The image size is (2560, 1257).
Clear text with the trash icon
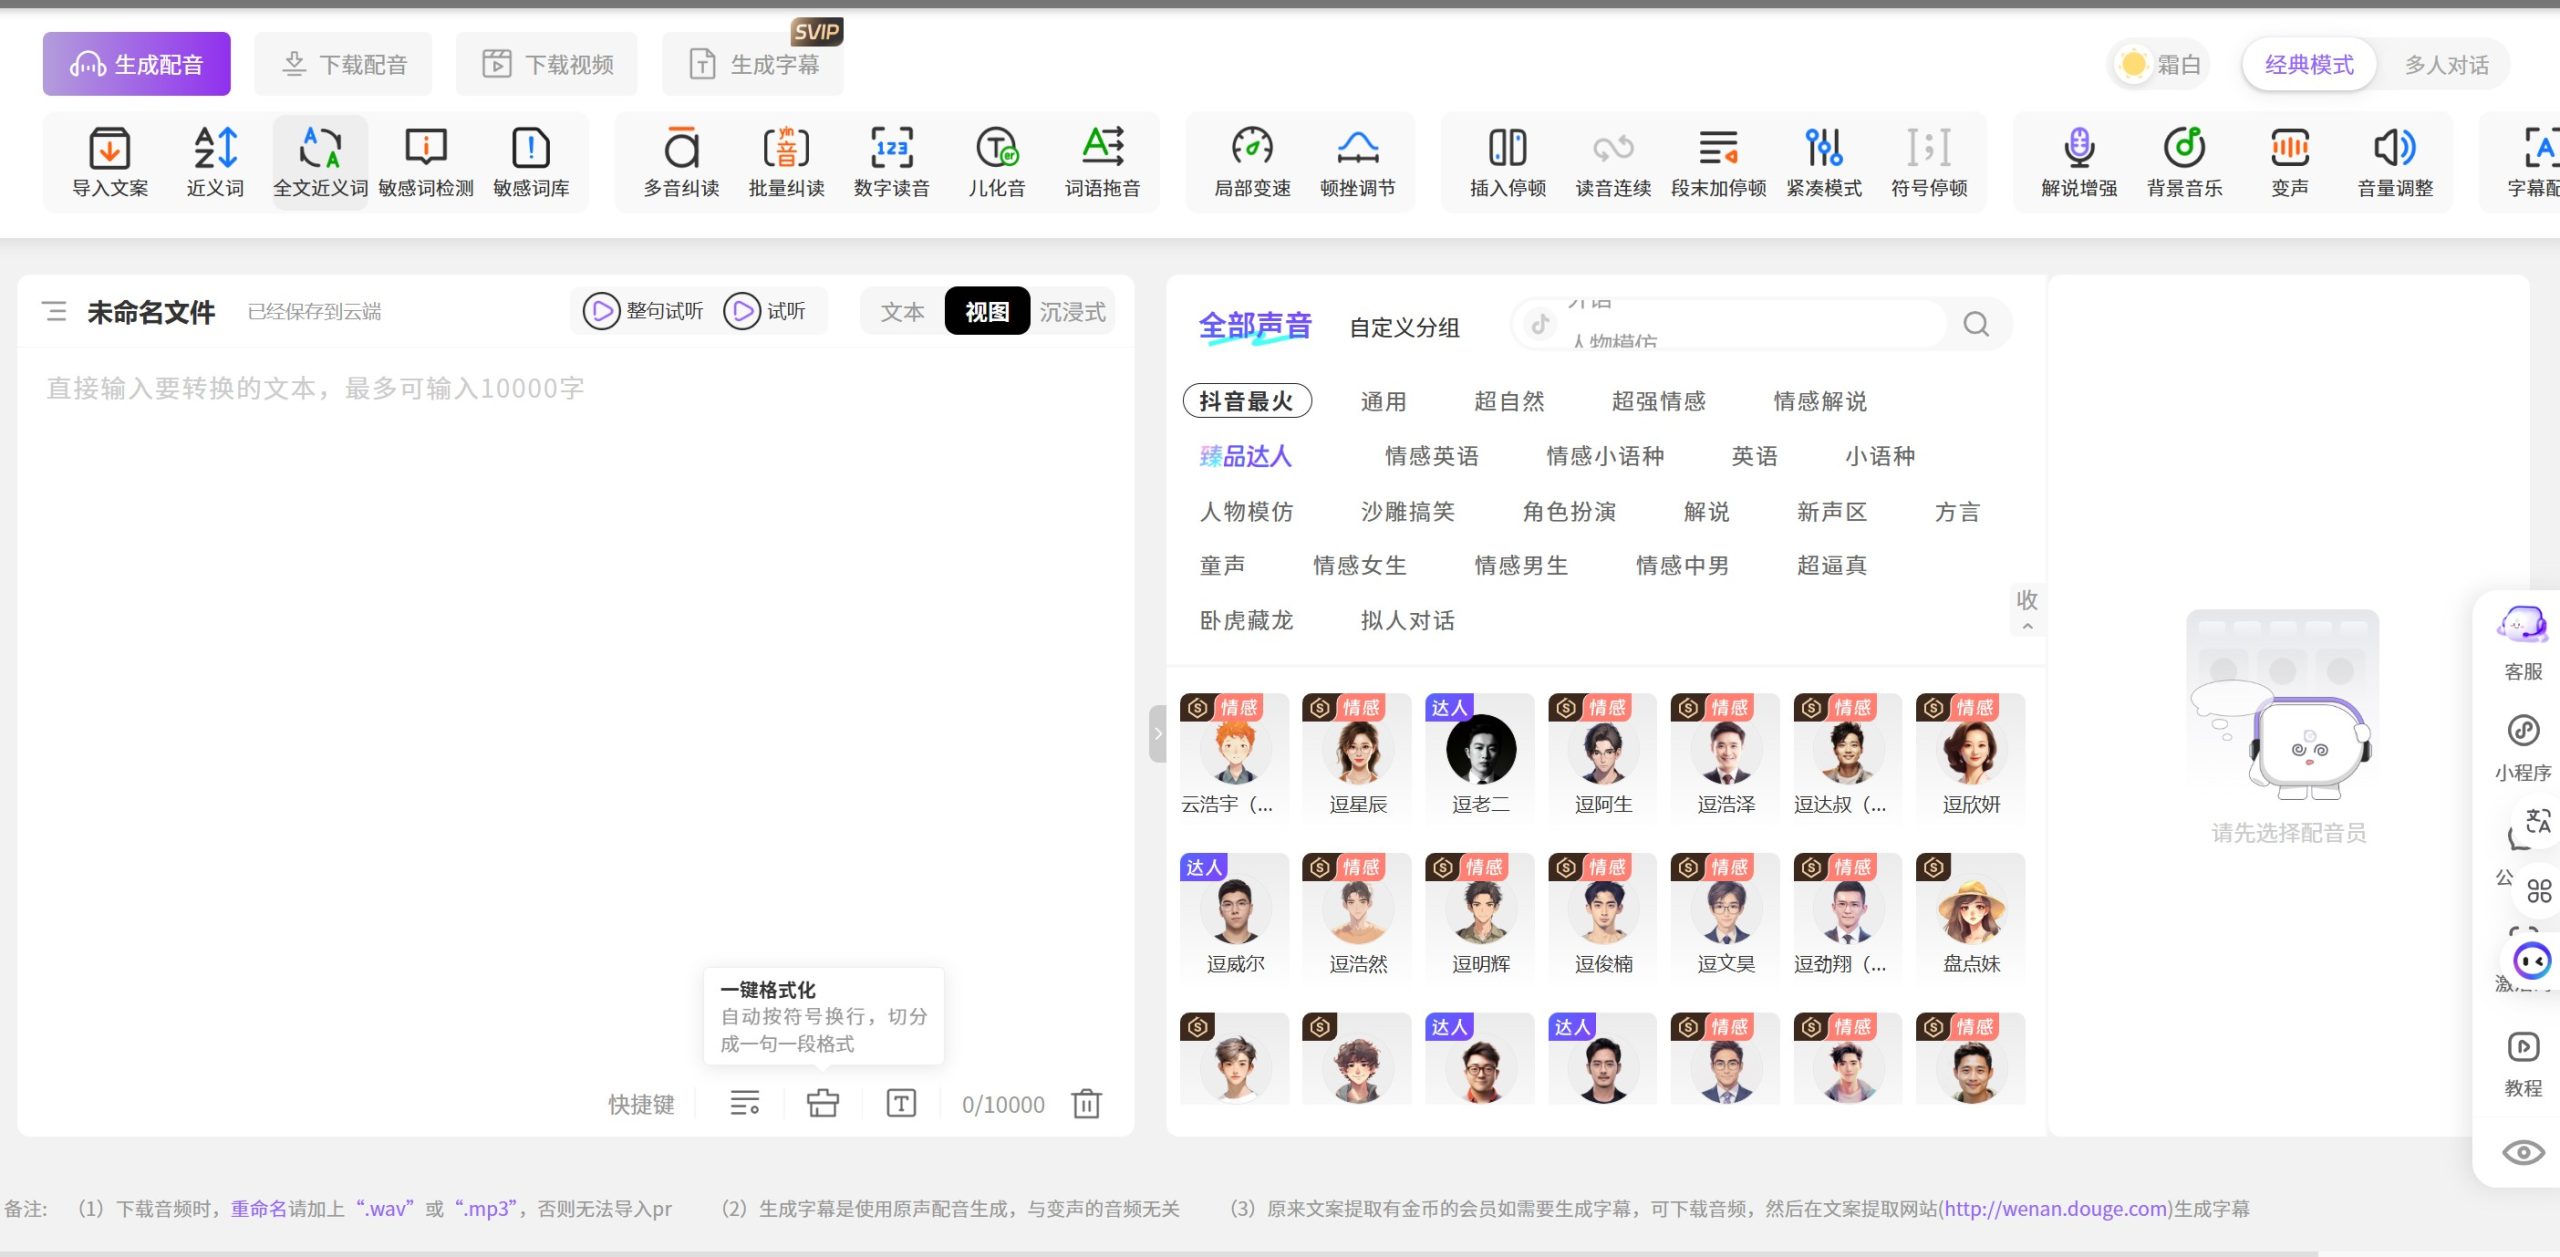pos(1086,1104)
